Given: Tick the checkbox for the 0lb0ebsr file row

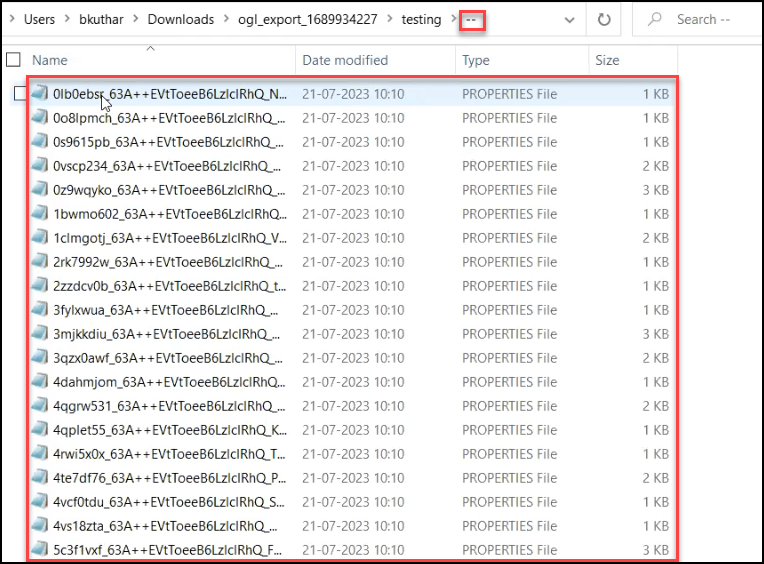Looking at the screenshot, I should coord(20,94).
